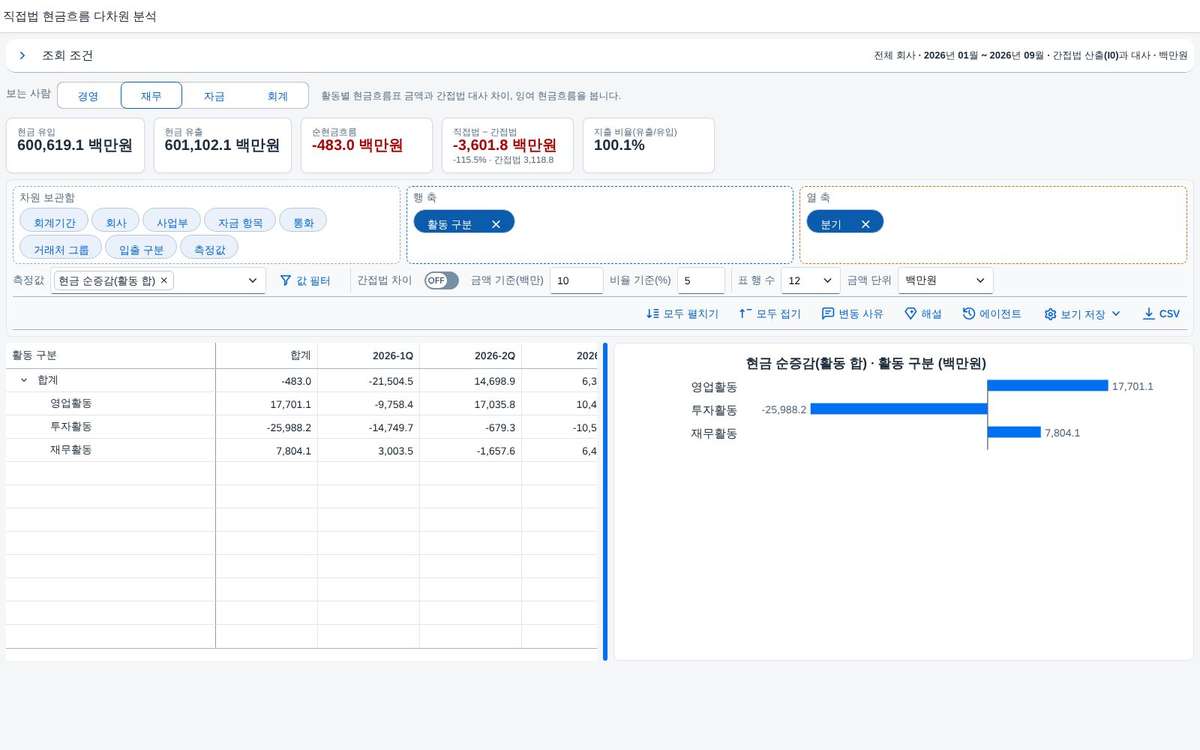Click the -14,749.7 table cell
Viewport: 1200px width, 750px height.
pos(369,427)
